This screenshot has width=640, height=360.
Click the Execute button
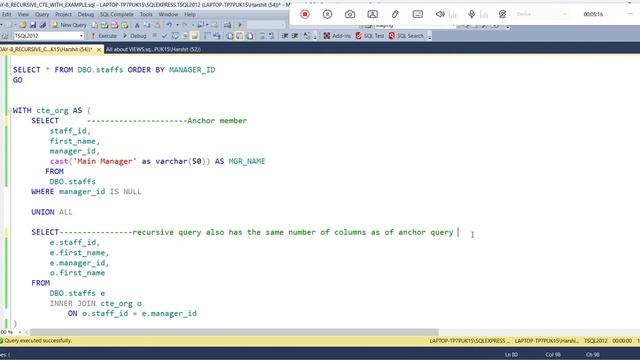(104, 36)
